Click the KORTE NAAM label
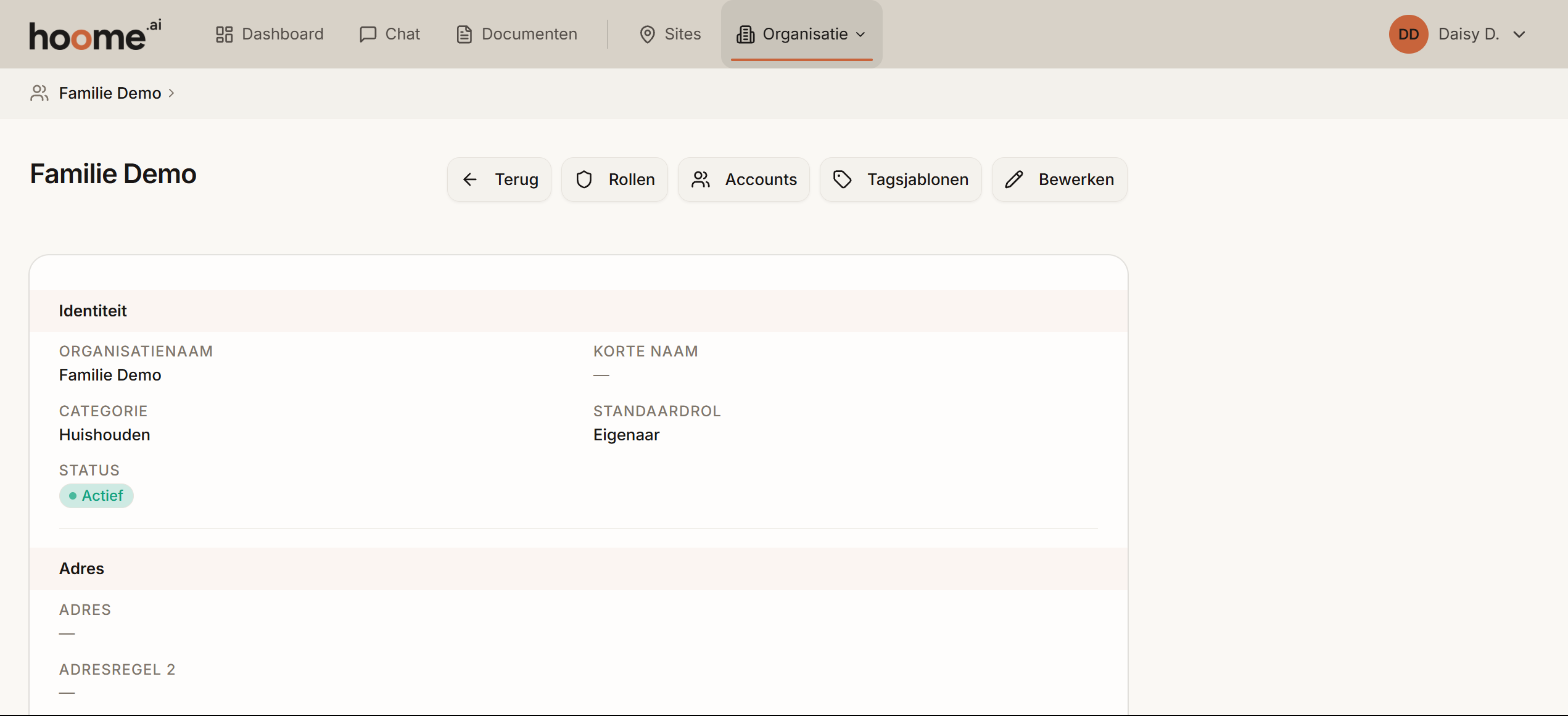1568x716 pixels. tap(646, 352)
